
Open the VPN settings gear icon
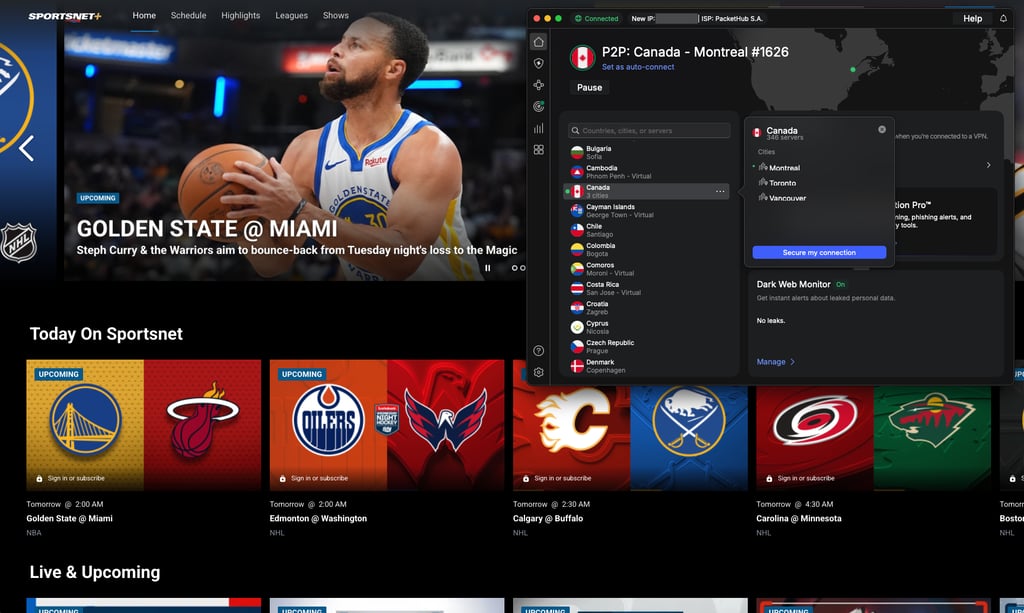tap(538, 372)
